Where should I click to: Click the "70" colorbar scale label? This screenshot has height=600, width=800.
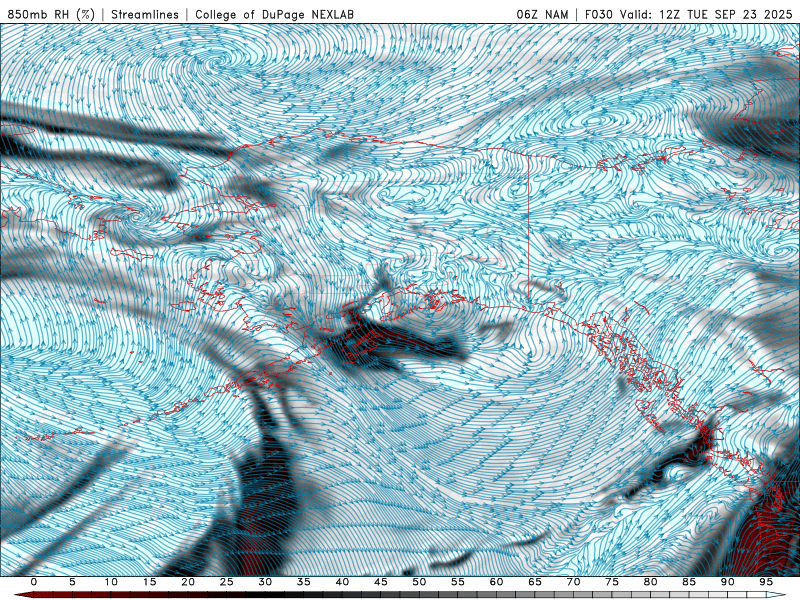pos(573,582)
